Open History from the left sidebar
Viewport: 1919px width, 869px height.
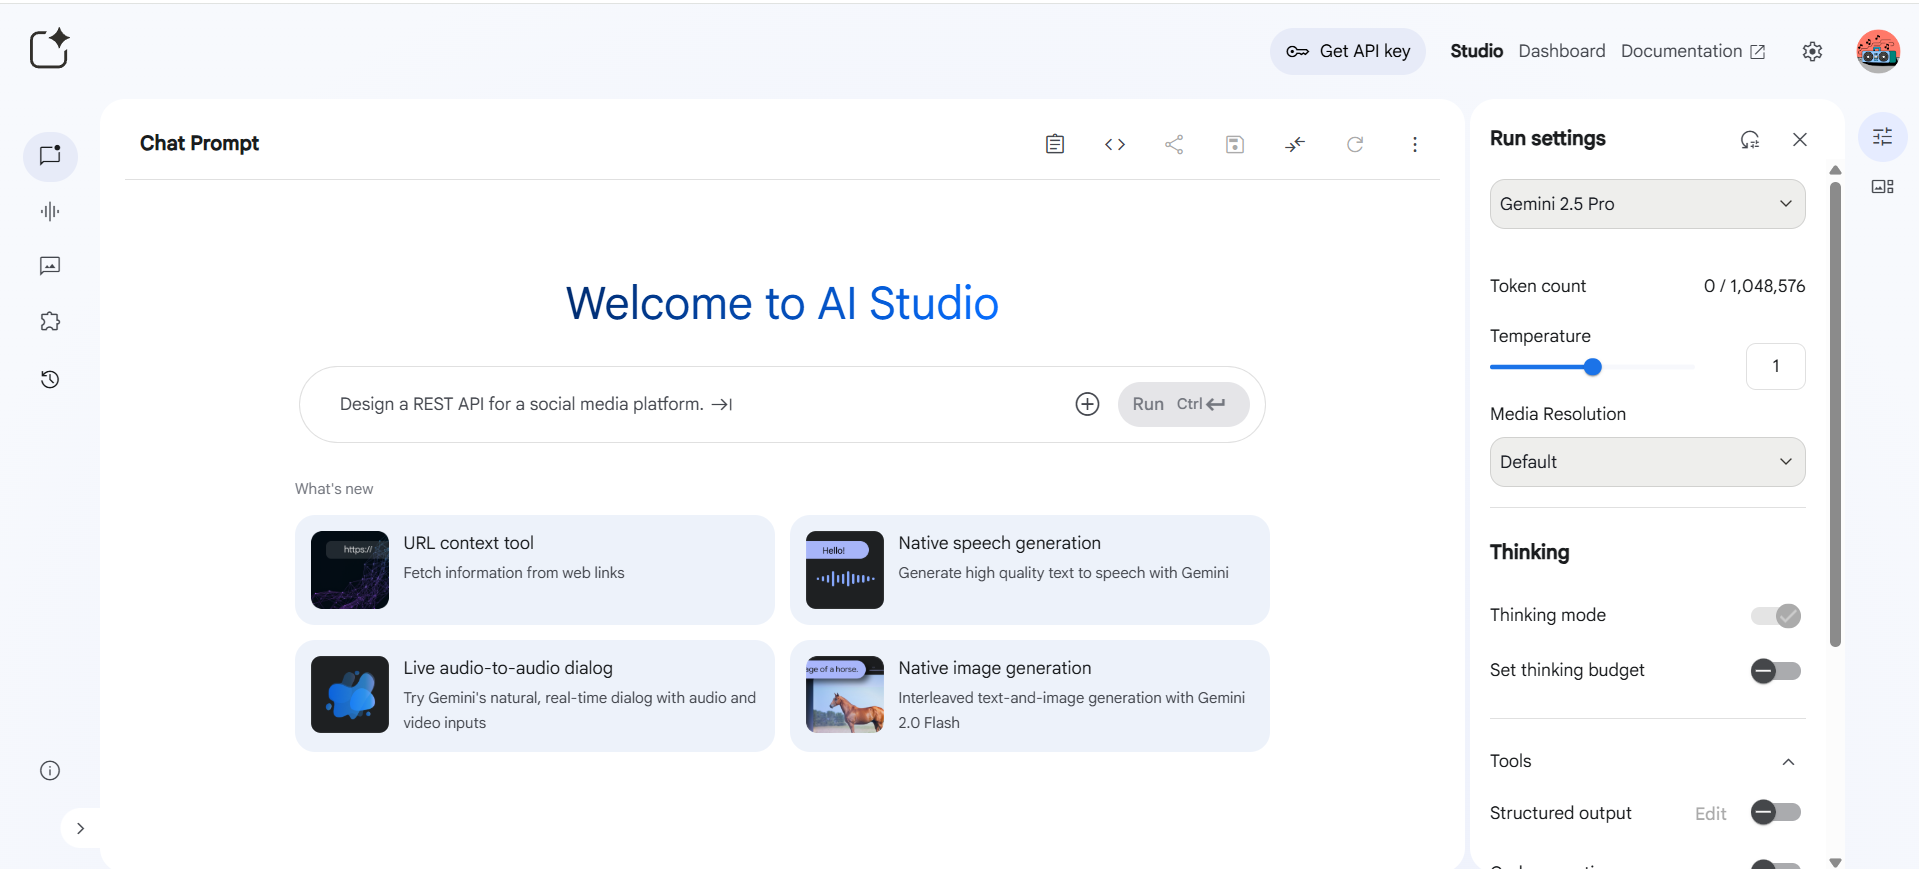(50, 379)
